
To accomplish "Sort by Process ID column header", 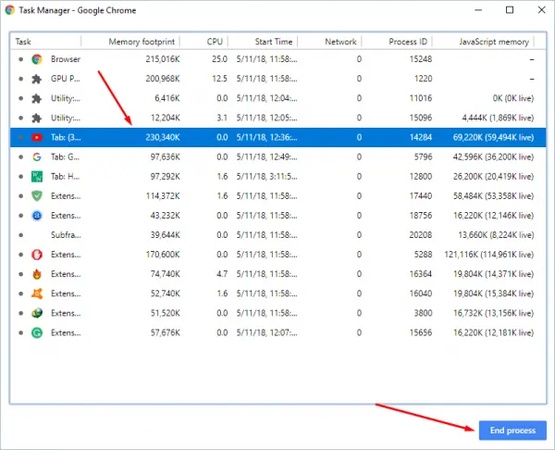I will 408,42.
